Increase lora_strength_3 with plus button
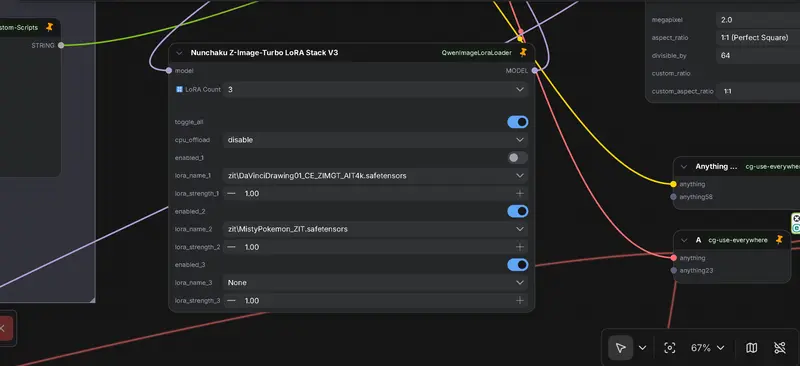 [519, 301]
